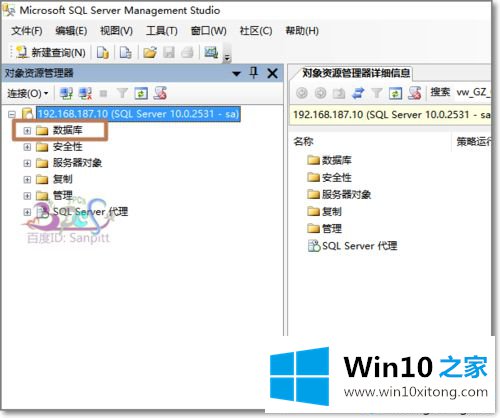Select SQL Server 代理 in details list
The height and width of the screenshot is (418, 500).
coord(352,246)
